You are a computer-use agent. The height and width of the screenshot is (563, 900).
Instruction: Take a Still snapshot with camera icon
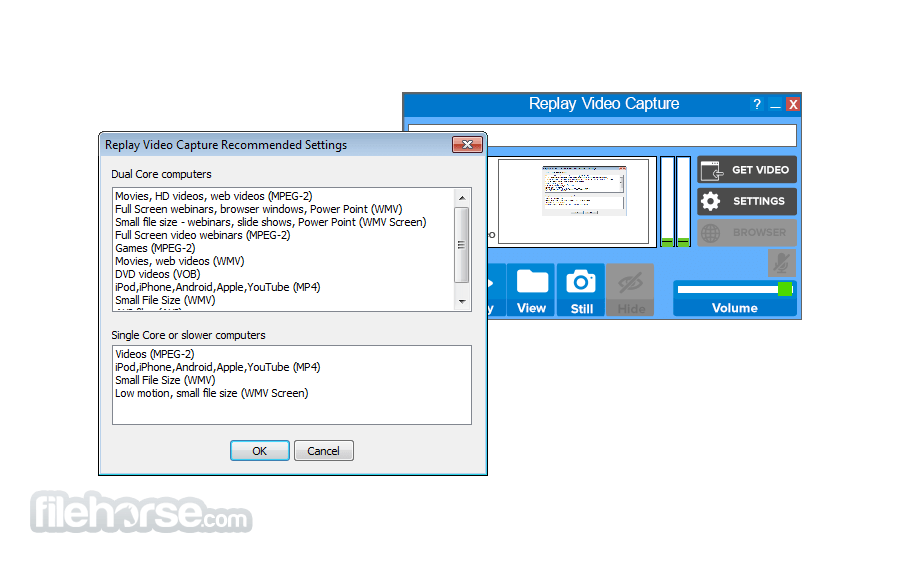(x=581, y=290)
